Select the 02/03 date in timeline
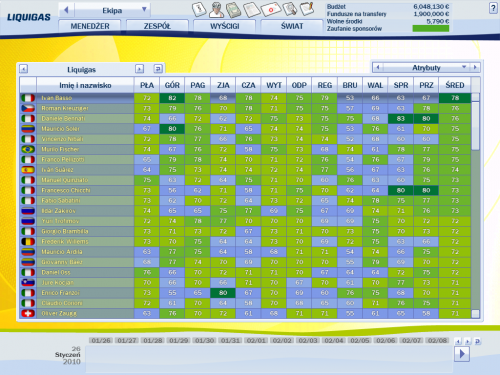This screenshot has width=500, height=375. point(308,340)
